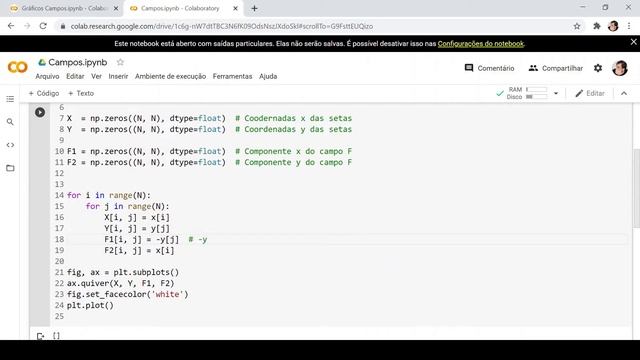This screenshot has width=640, height=360.
Task: Click the Campos.ipynb notebook title
Action: click(78, 62)
